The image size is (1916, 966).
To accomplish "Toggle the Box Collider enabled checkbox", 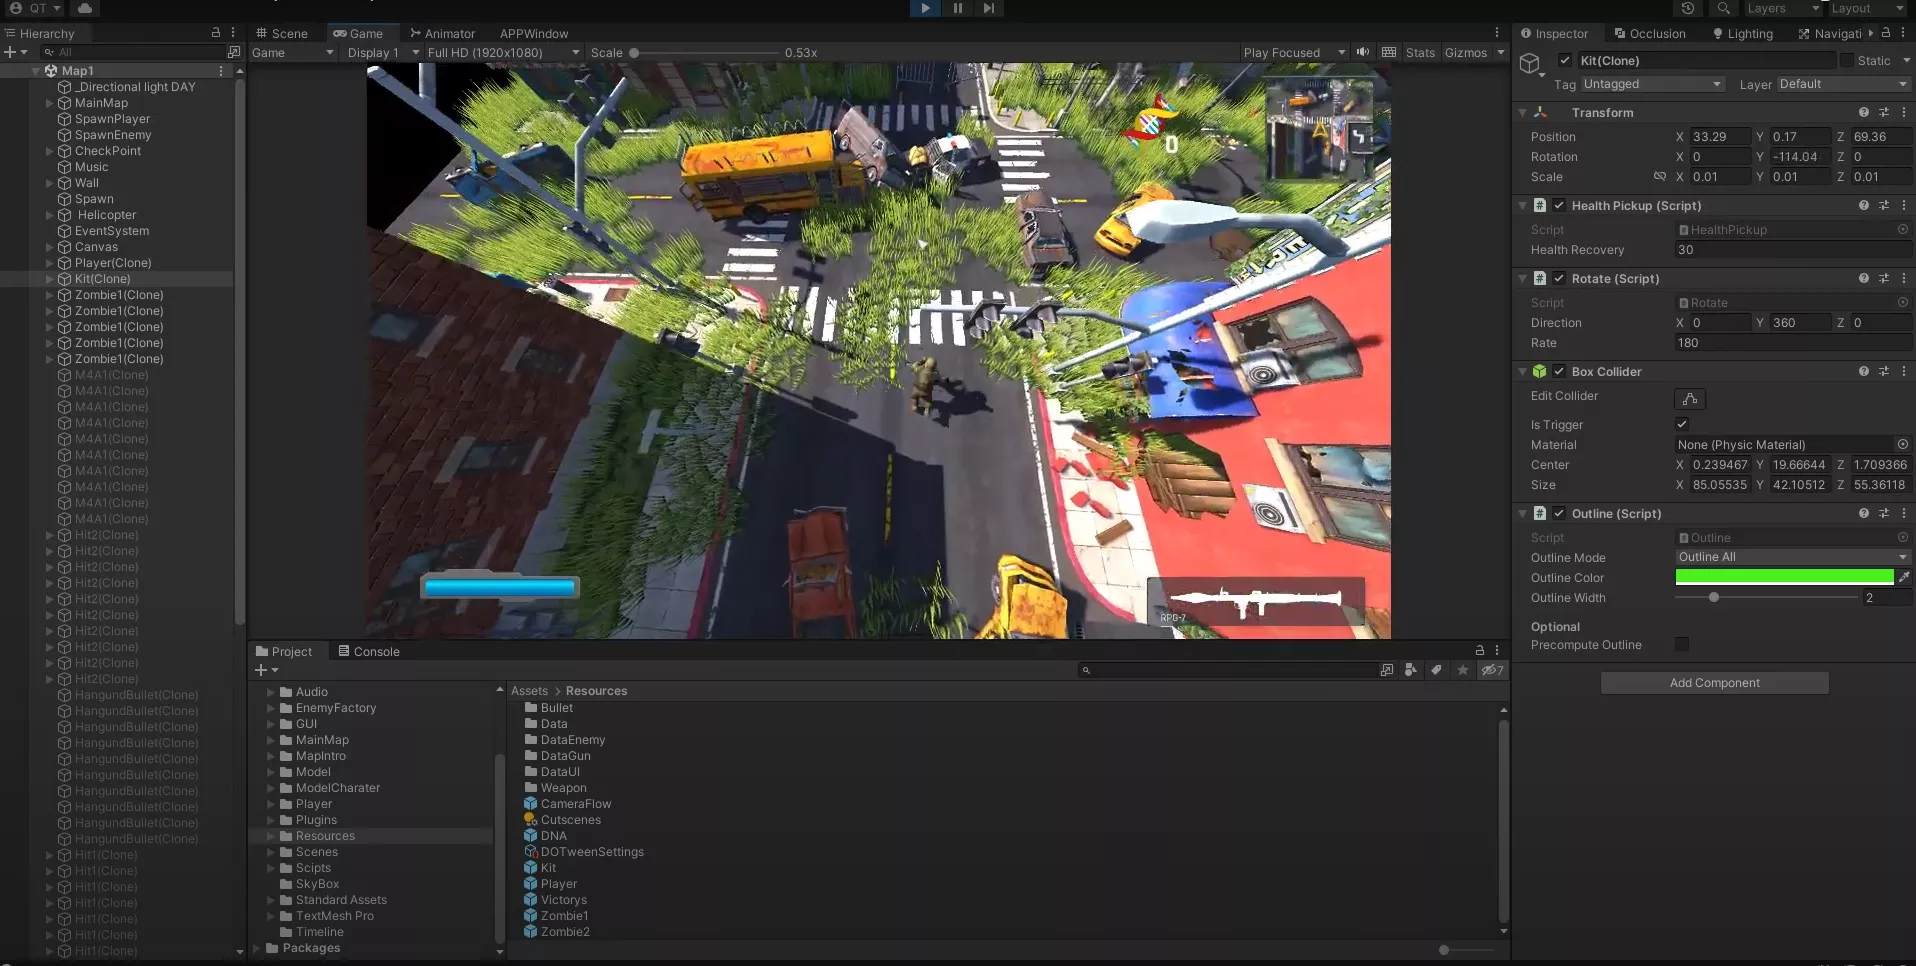I will pyautogui.click(x=1559, y=371).
